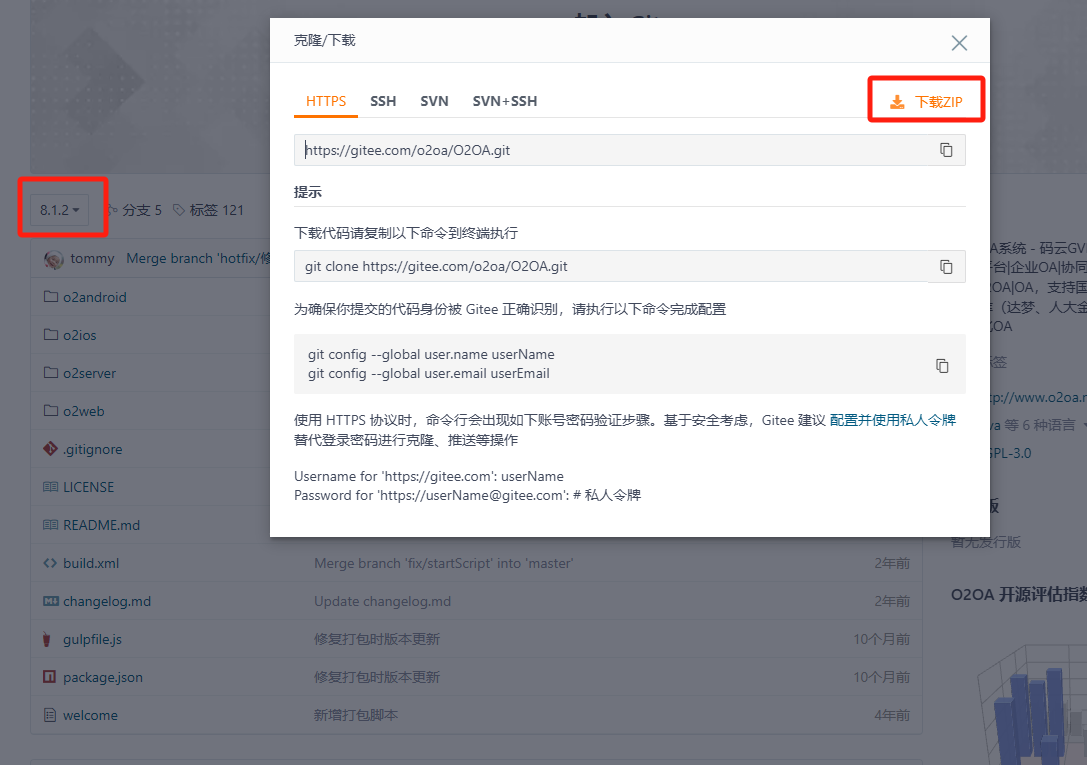Open the Update changelog.md commit
The height and width of the screenshot is (765, 1087).
(382, 601)
